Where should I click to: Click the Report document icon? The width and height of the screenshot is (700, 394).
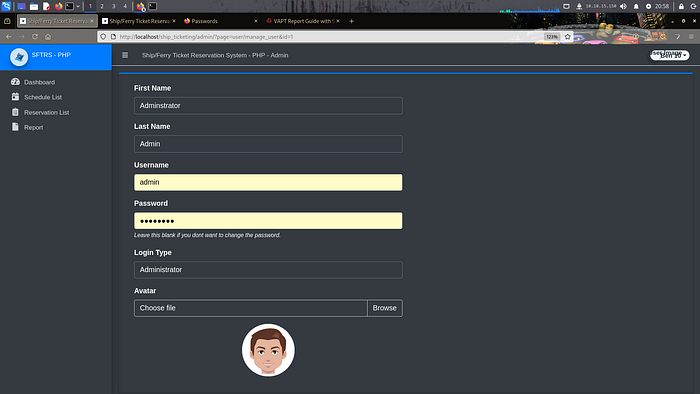click(15, 127)
